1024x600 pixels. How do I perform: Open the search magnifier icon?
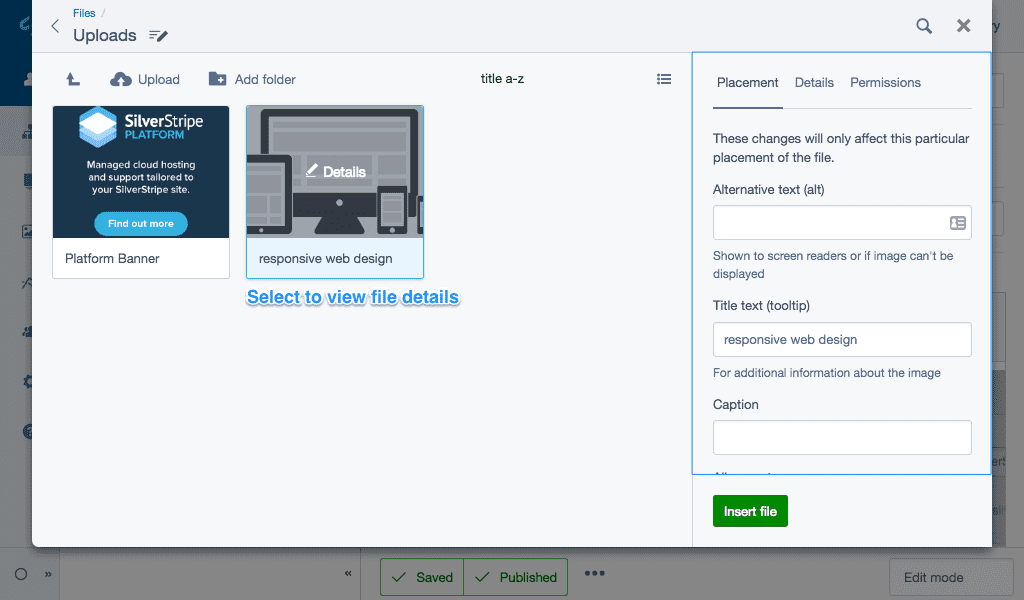pyautogui.click(x=924, y=26)
